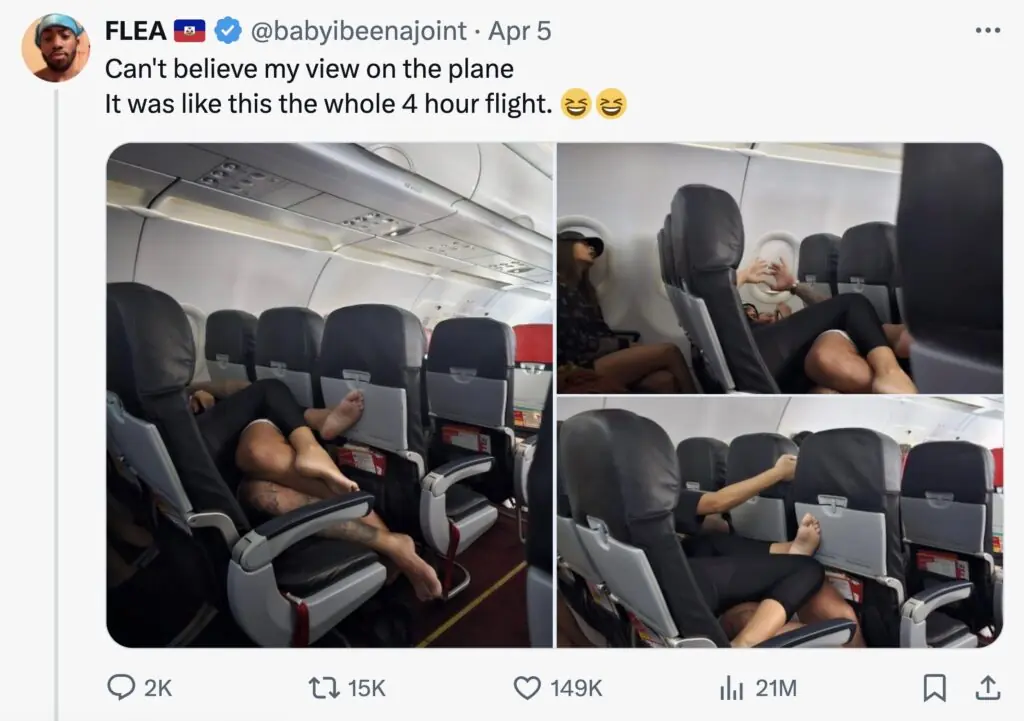1024x721 pixels.
Task: Open the FLEA display name link
Action: click(136, 31)
